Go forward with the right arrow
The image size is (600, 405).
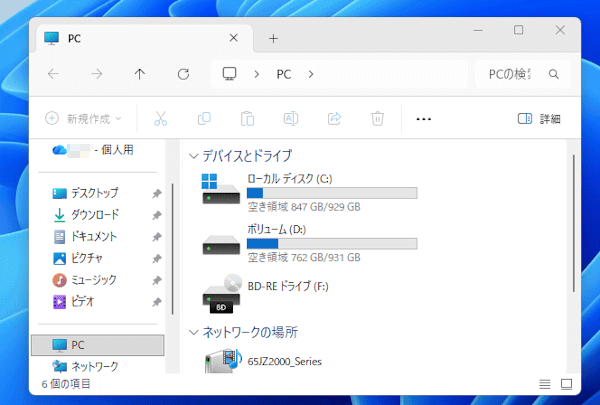tap(97, 74)
